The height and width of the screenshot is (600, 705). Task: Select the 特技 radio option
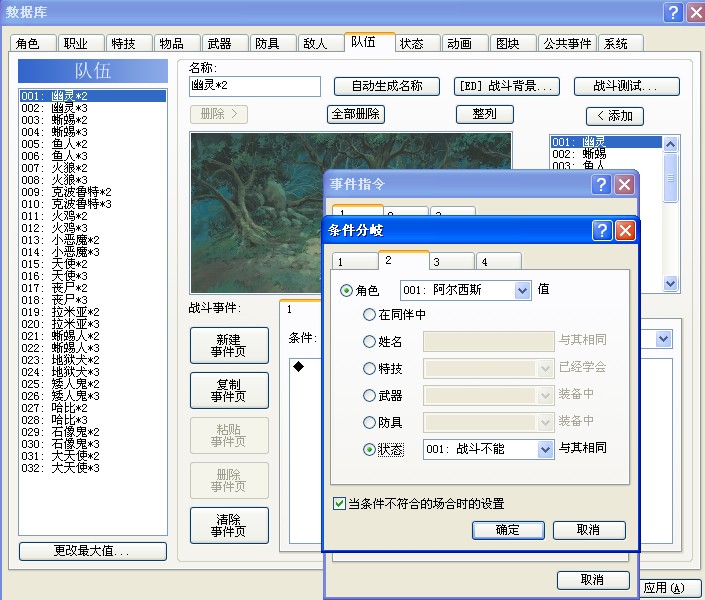click(x=369, y=369)
